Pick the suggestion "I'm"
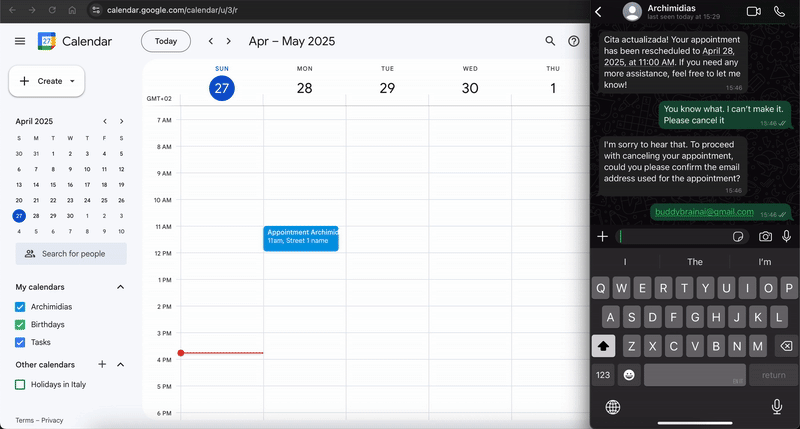This screenshot has height=429, width=800. tap(764, 262)
